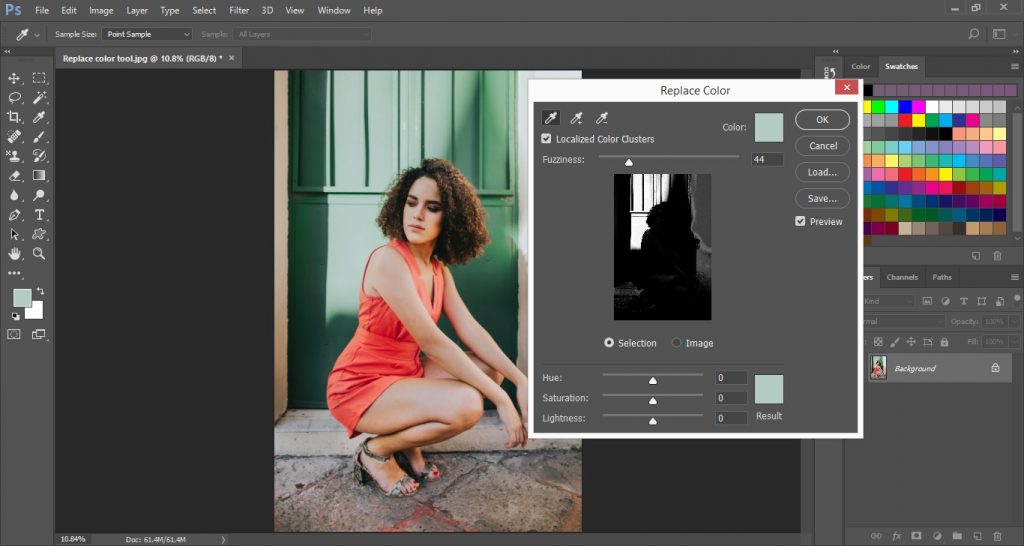1024x546 pixels.
Task: Select the Pen tool
Action: [x=14, y=215]
